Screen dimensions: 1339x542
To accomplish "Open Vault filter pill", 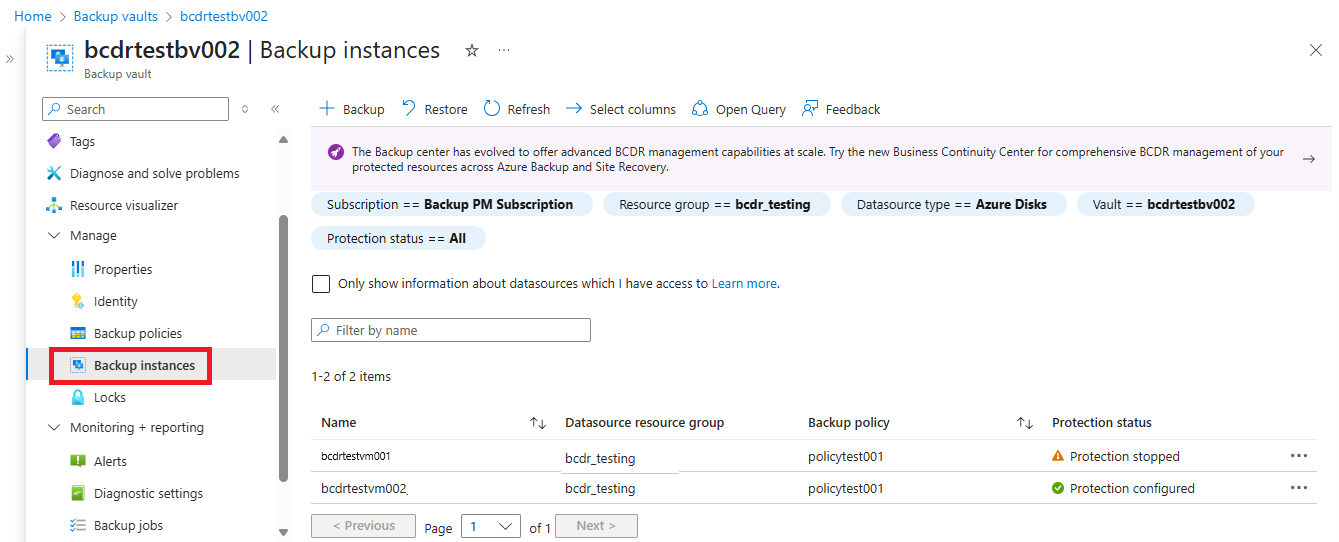I will click(1164, 204).
